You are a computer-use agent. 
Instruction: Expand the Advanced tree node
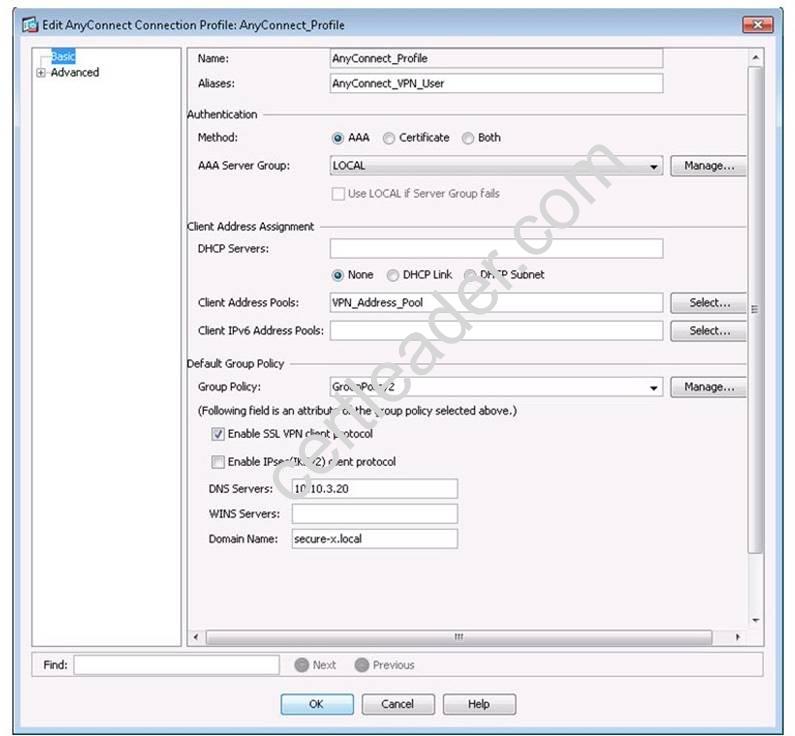[x=41, y=73]
